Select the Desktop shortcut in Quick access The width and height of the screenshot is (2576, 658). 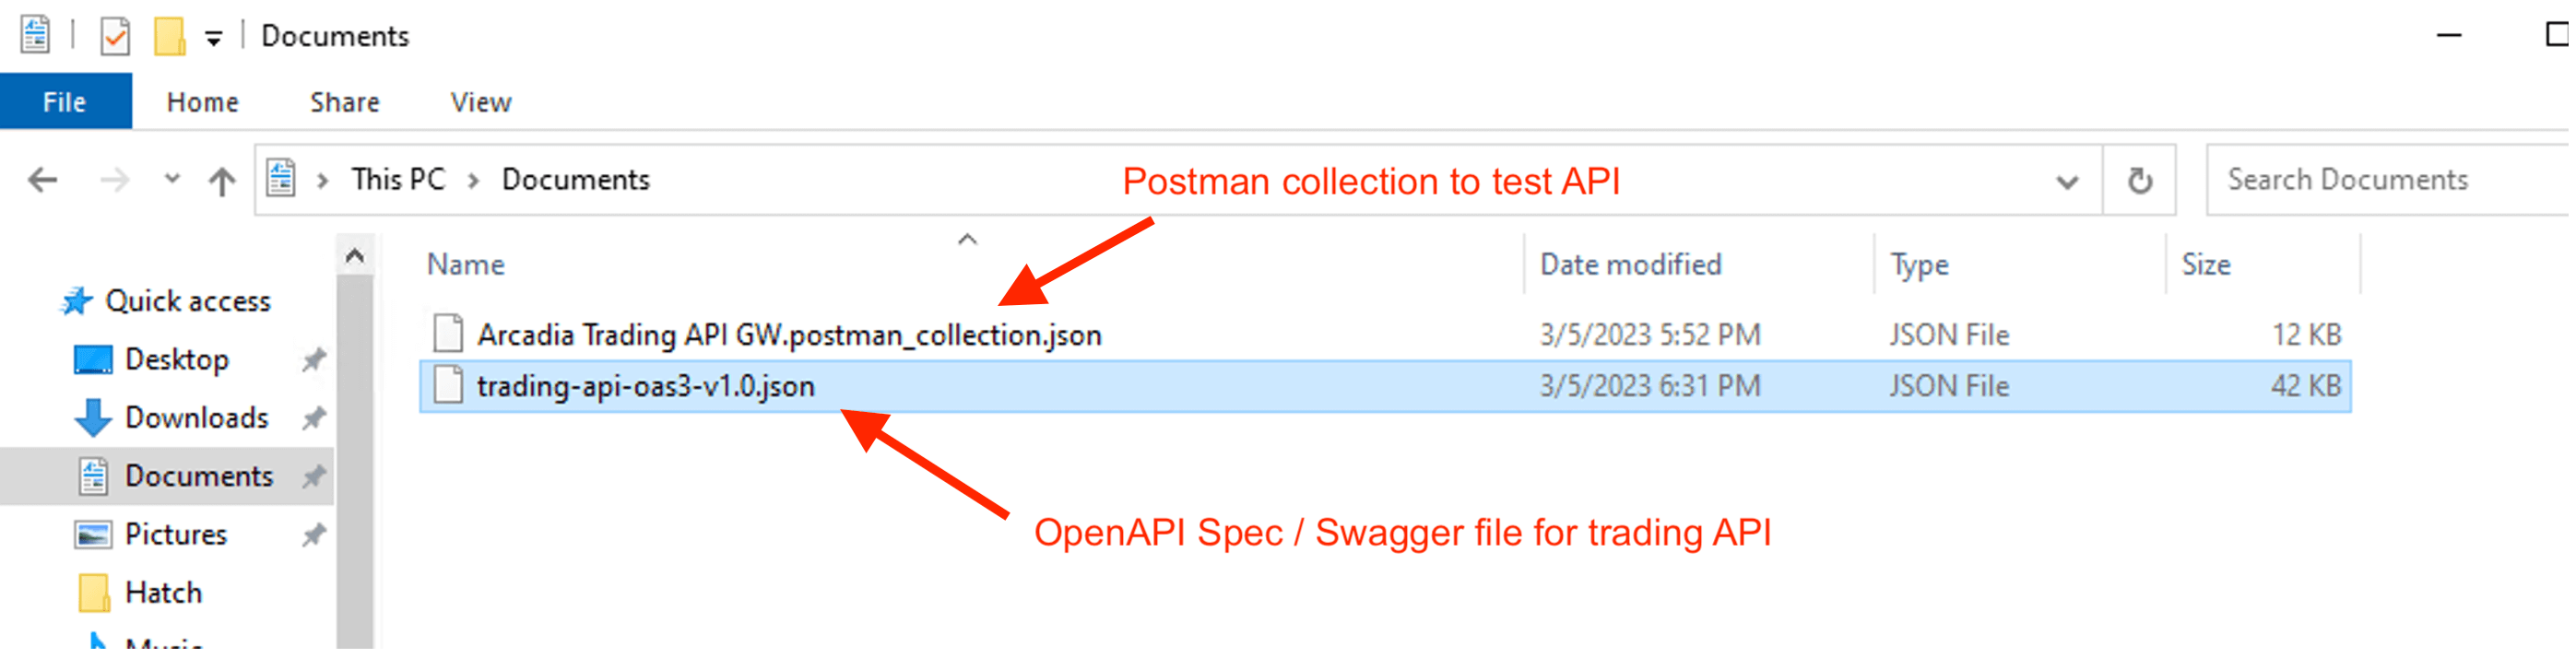176,360
